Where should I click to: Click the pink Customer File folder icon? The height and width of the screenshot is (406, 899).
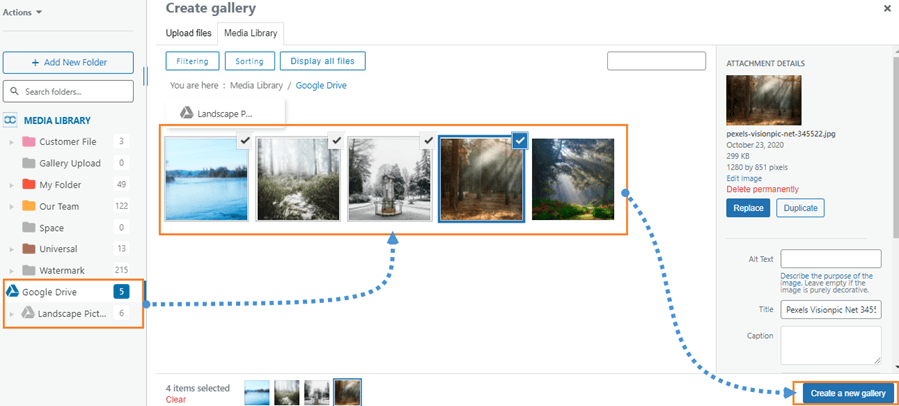tap(29, 142)
